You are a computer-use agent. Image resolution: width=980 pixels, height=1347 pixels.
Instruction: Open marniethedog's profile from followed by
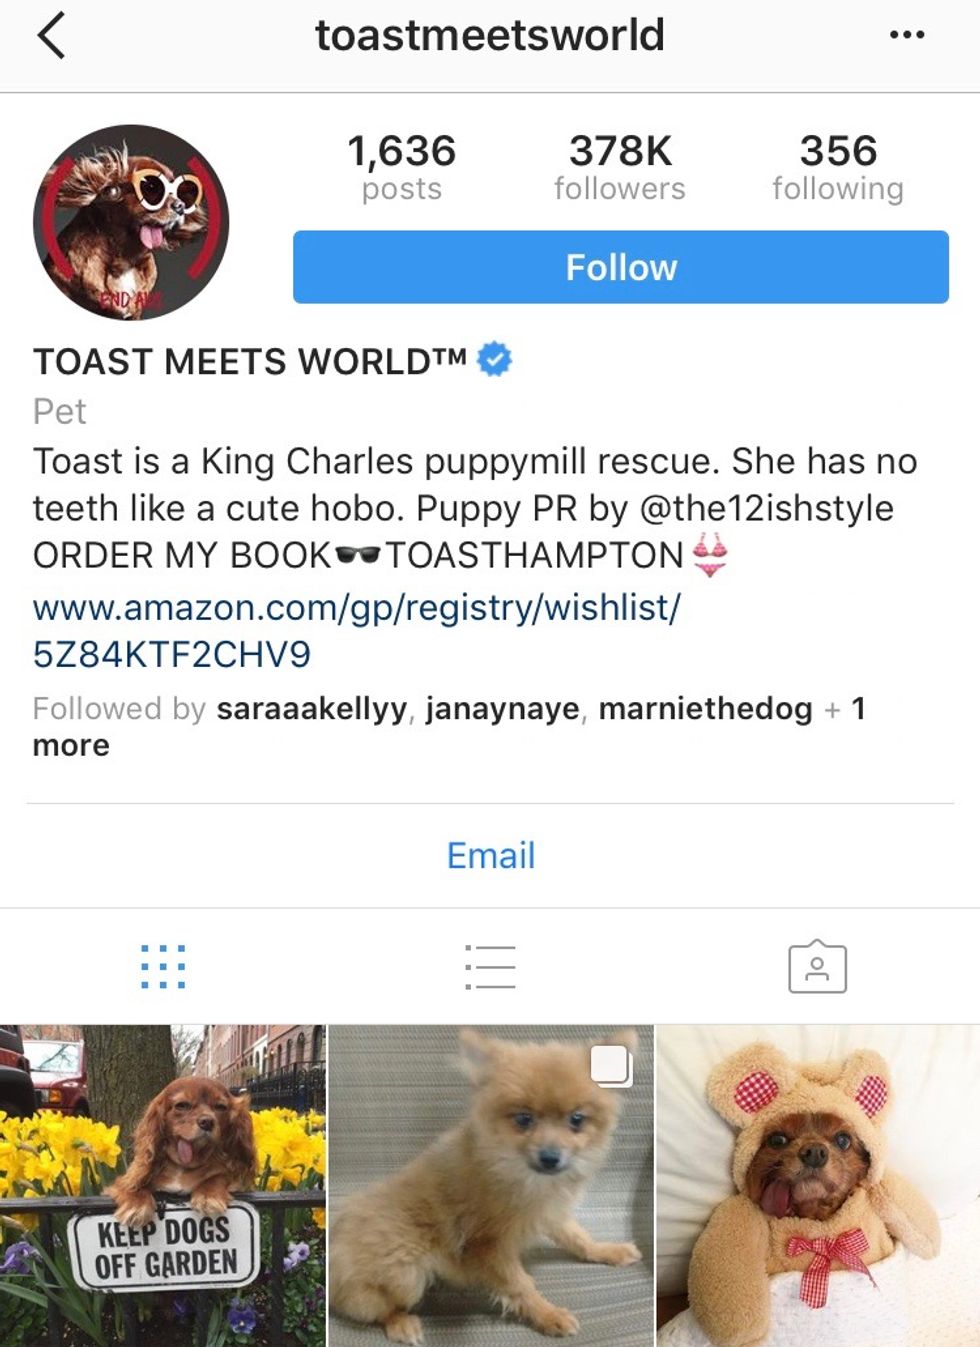[x=705, y=708]
